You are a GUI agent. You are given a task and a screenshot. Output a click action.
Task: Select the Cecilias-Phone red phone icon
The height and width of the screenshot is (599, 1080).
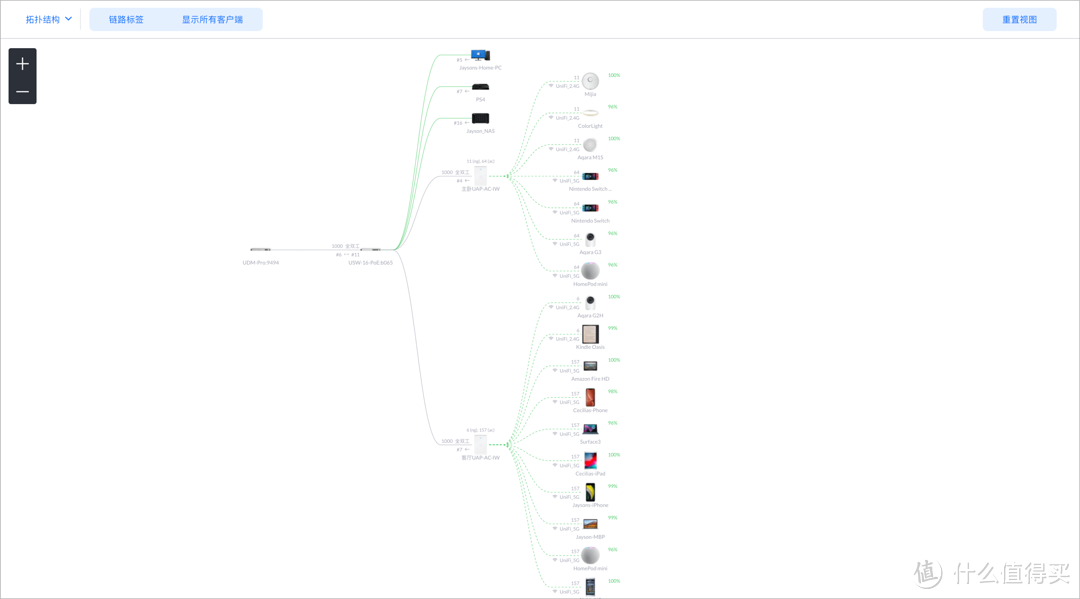[x=590, y=397]
